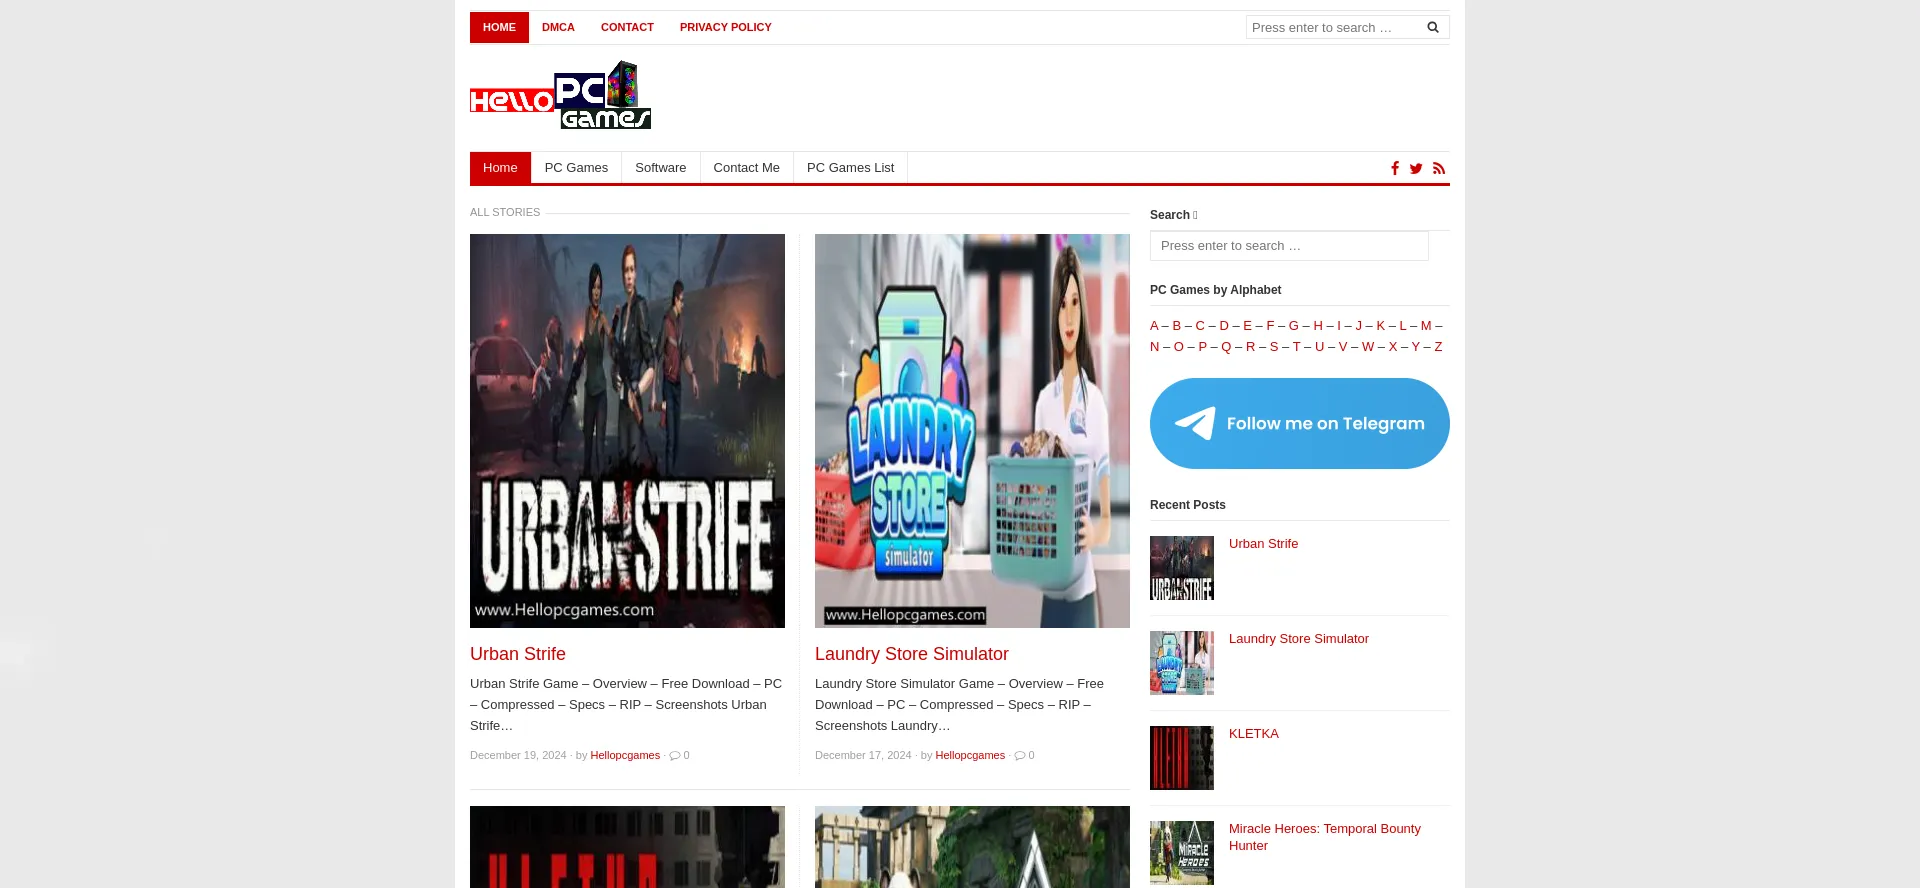Open the RSS feed icon
This screenshot has height=888, width=1920.
[x=1439, y=168]
